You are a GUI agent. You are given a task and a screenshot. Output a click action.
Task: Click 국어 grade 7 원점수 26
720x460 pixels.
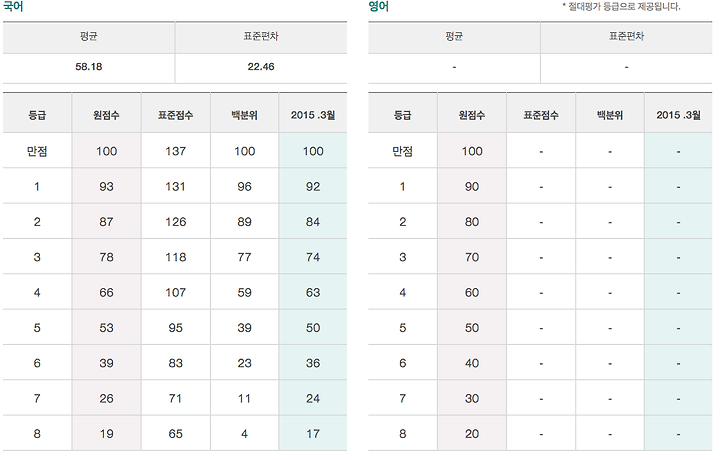click(107, 398)
